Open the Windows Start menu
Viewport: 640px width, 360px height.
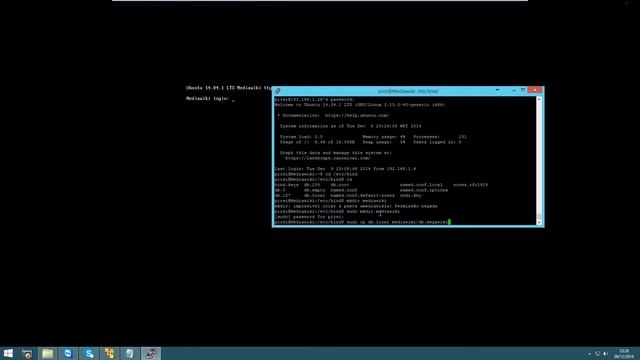(8, 353)
